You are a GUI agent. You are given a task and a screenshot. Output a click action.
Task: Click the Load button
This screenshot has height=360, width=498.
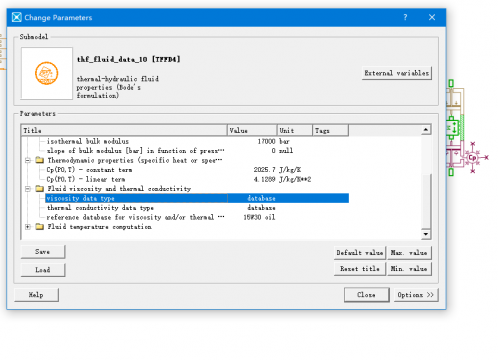[x=43, y=270]
